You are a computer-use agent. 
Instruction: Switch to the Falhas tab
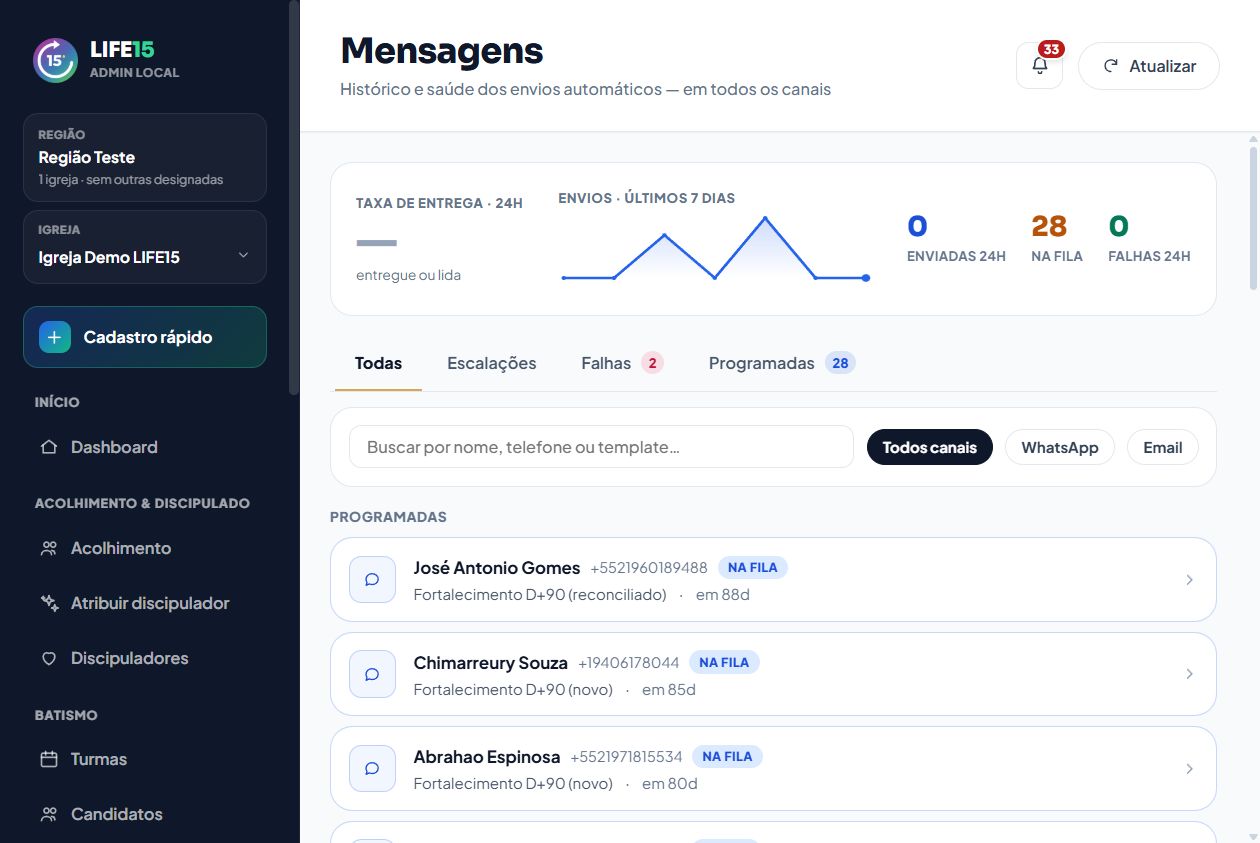pos(622,363)
